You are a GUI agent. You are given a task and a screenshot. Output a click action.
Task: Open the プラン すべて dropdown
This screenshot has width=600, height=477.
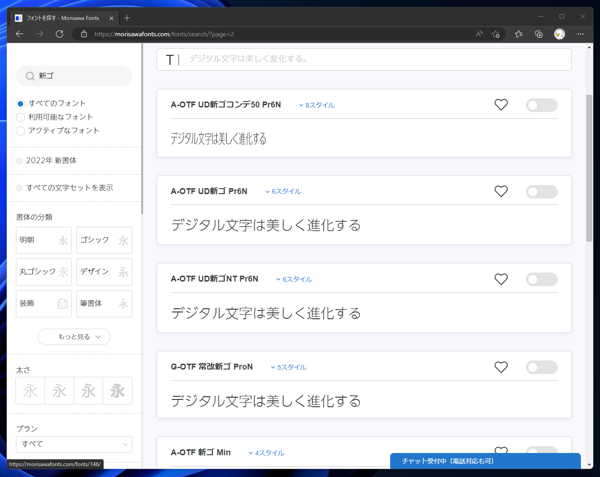tap(74, 444)
